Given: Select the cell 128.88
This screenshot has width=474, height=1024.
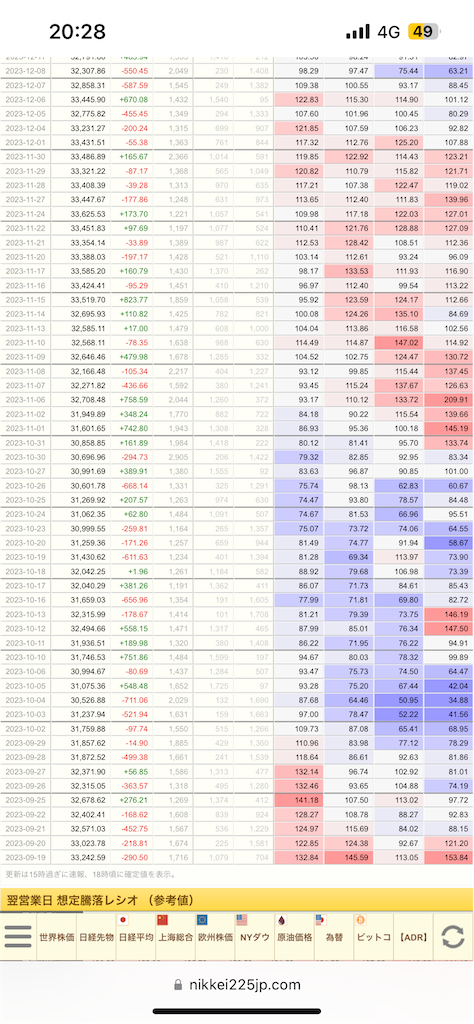Looking at the screenshot, I should pyautogui.click(x=399, y=228).
